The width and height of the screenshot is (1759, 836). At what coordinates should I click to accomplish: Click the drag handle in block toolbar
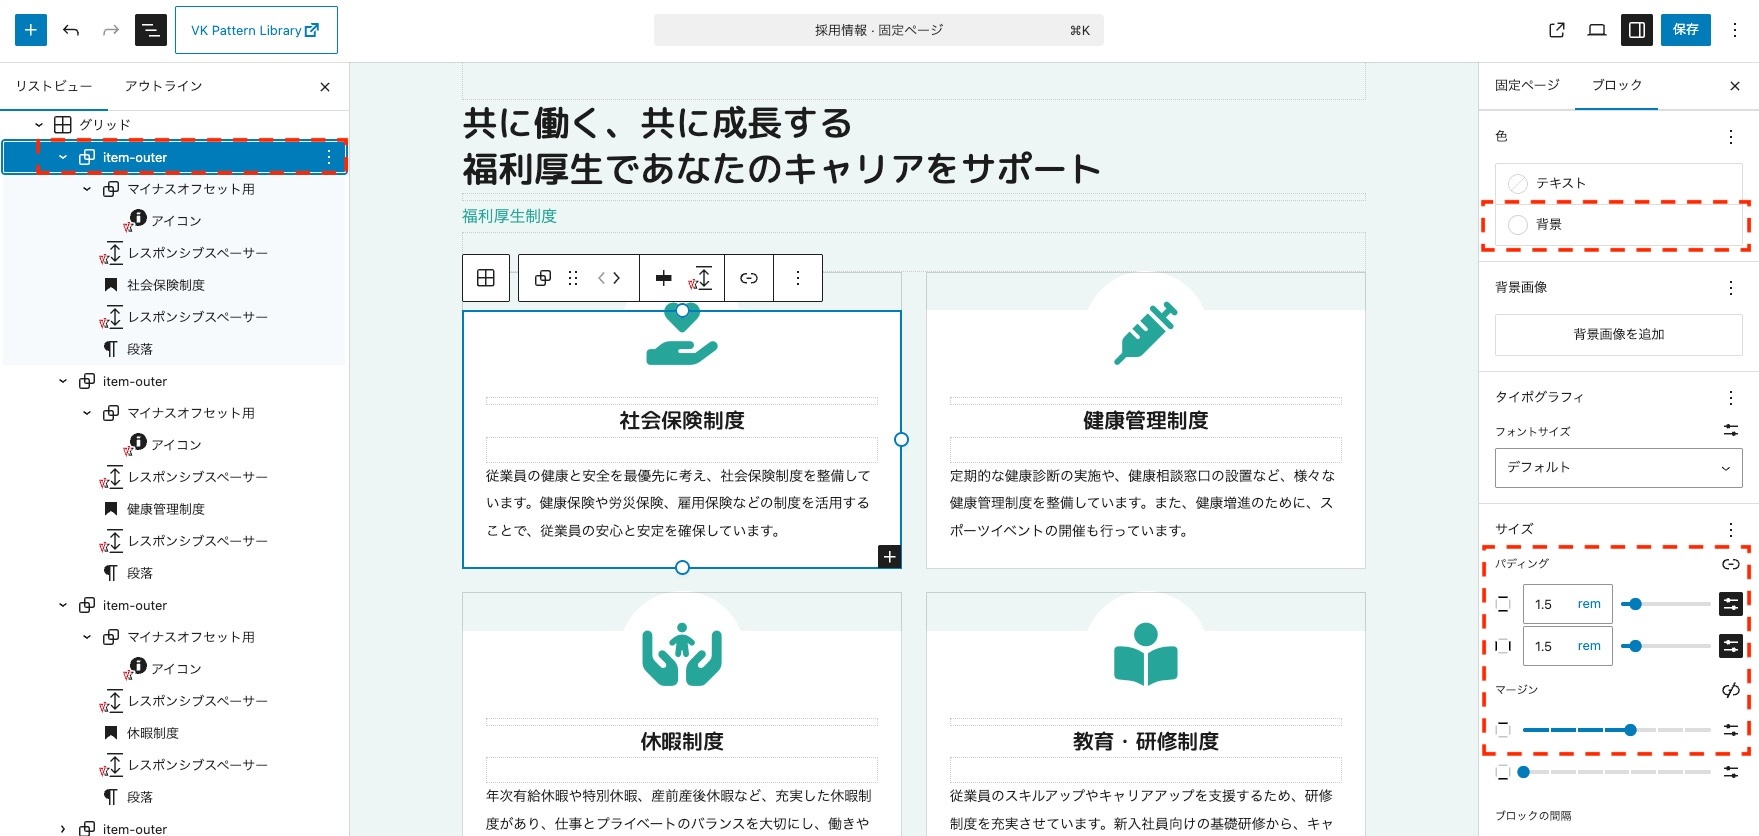point(573,278)
